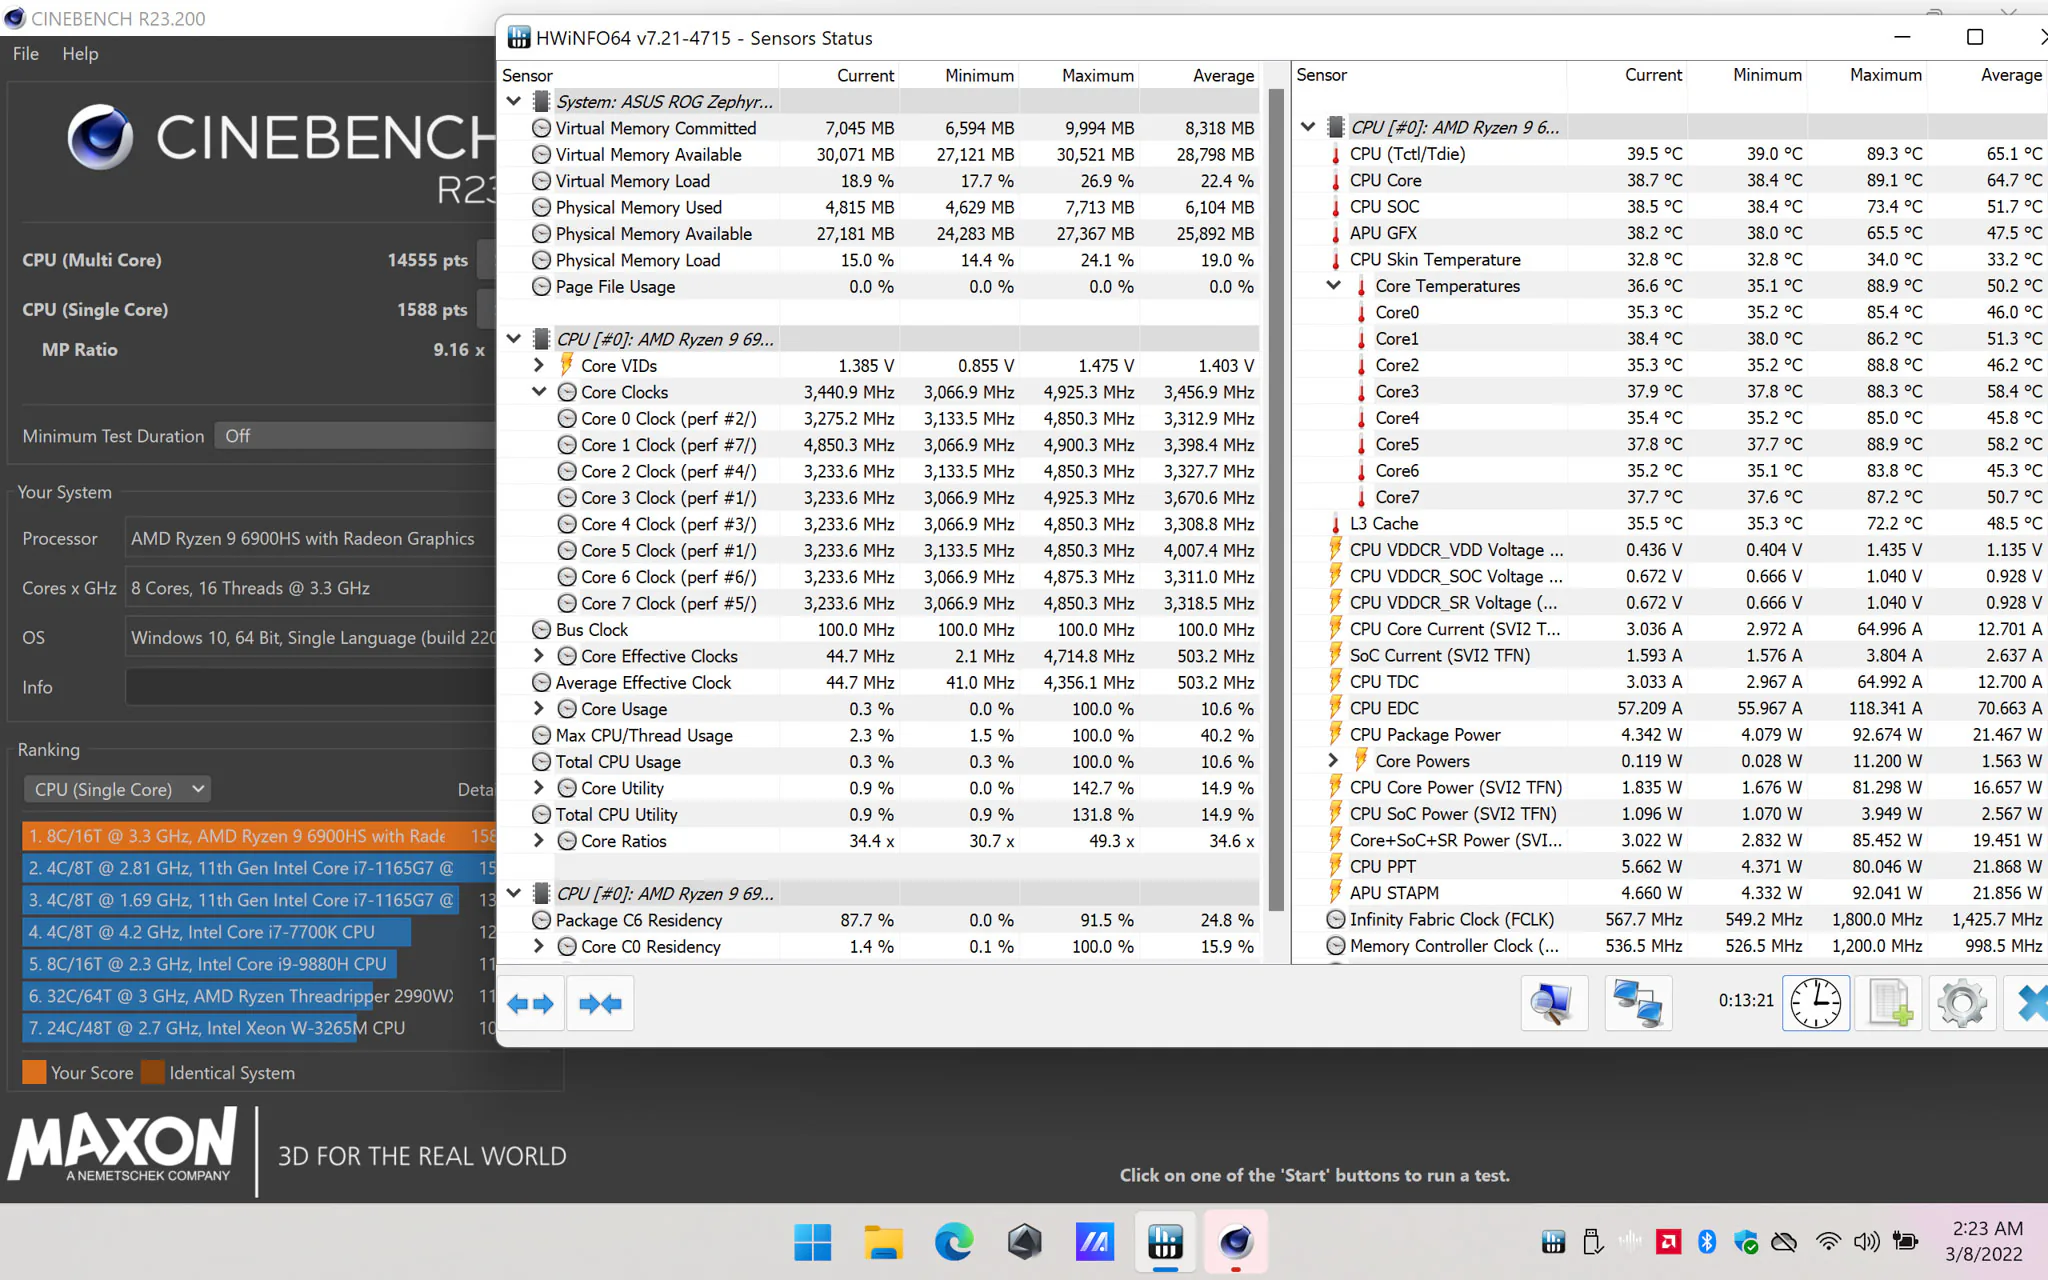Open the CPU (Single Core) ranking dropdown
This screenshot has height=1280, width=2048.
pos(118,789)
